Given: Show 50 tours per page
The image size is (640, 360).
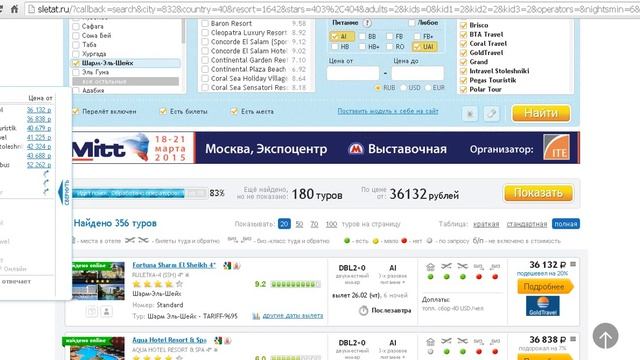Looking at the screenshot, I should coord(299,224).
